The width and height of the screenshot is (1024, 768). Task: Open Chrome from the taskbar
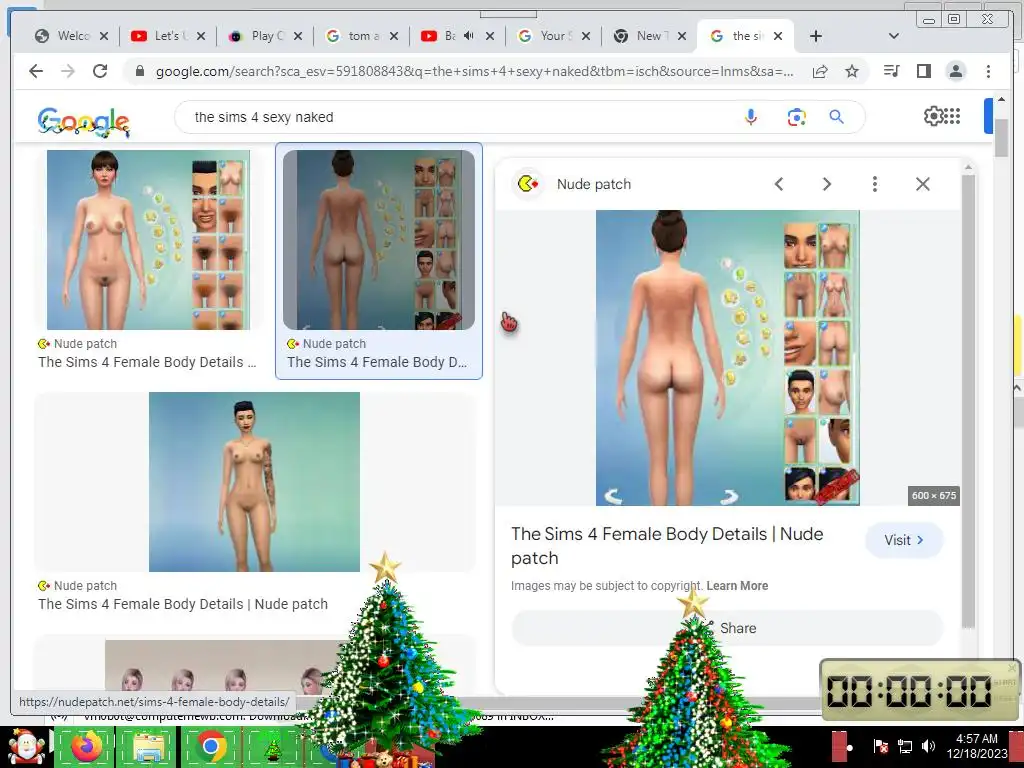pyautogui.click(x=210, y=746)
